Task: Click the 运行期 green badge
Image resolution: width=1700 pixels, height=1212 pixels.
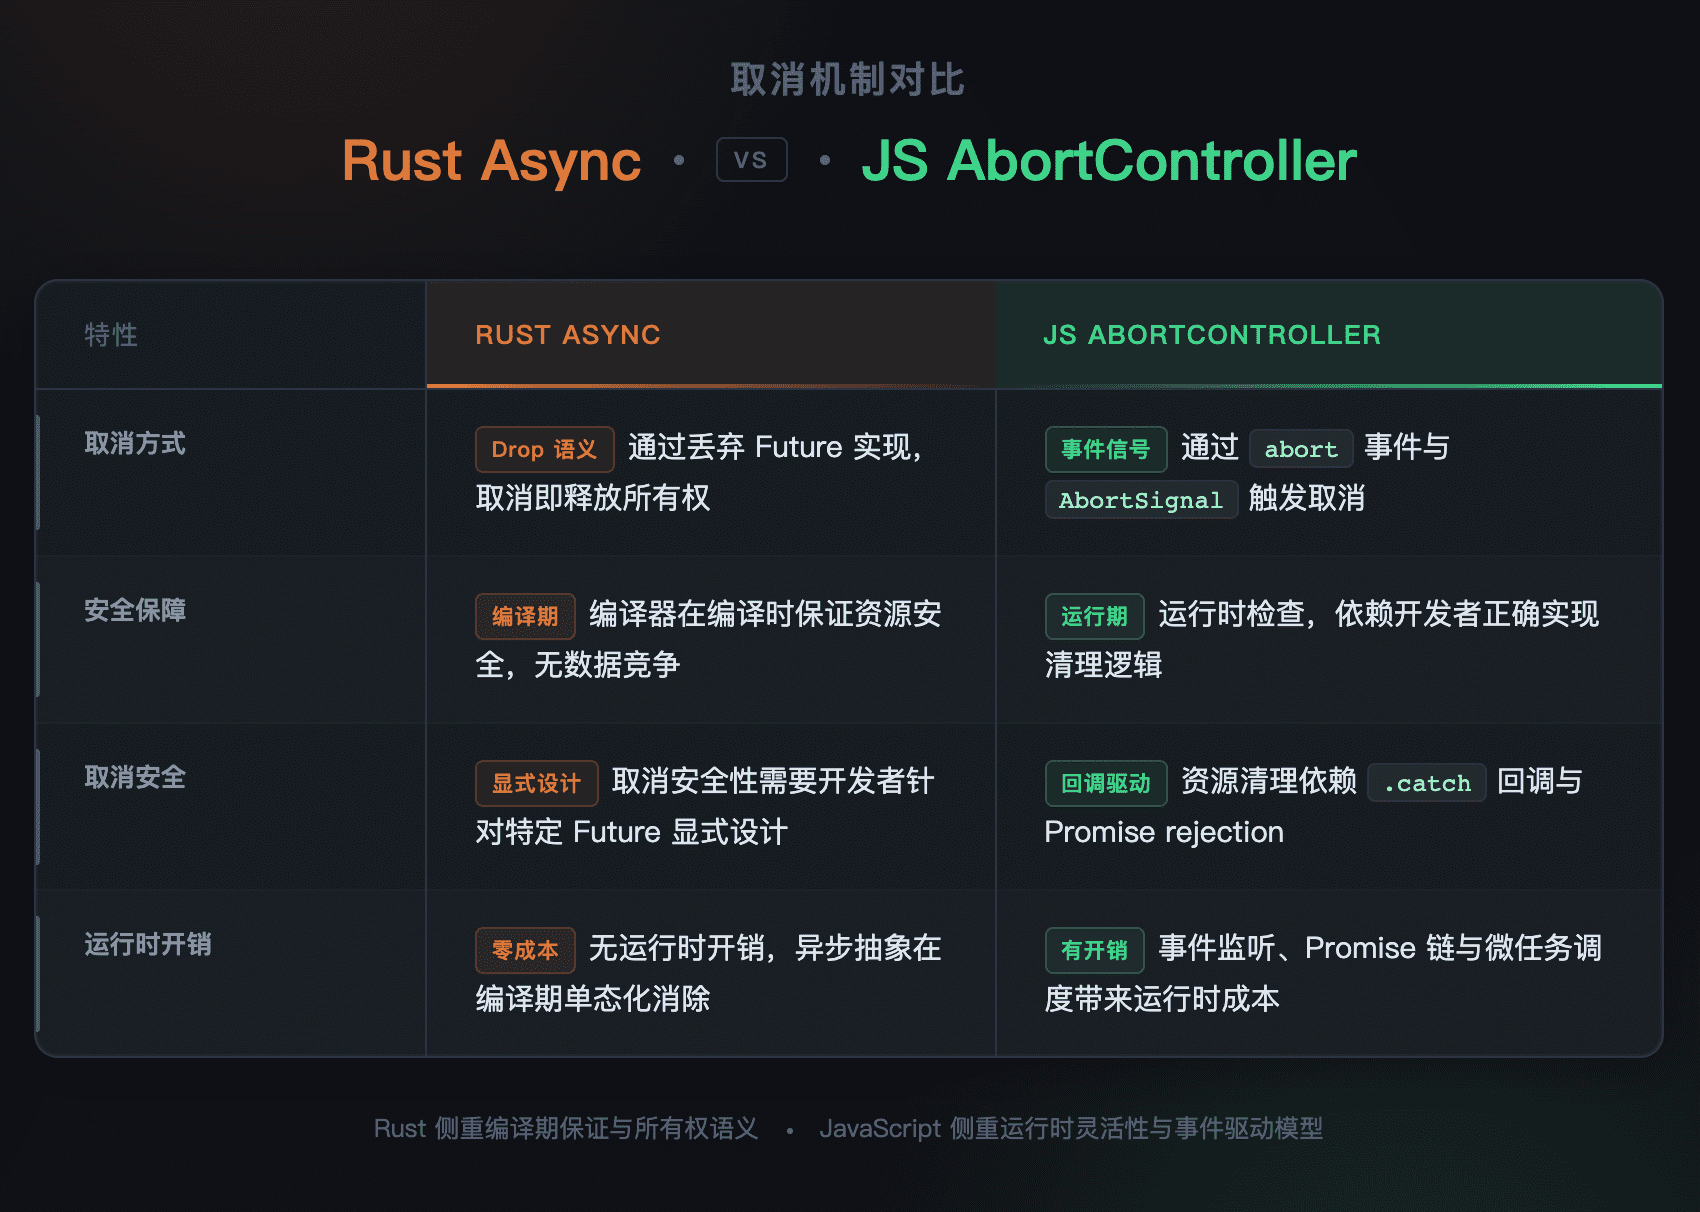Action: tap(1094, 616)
